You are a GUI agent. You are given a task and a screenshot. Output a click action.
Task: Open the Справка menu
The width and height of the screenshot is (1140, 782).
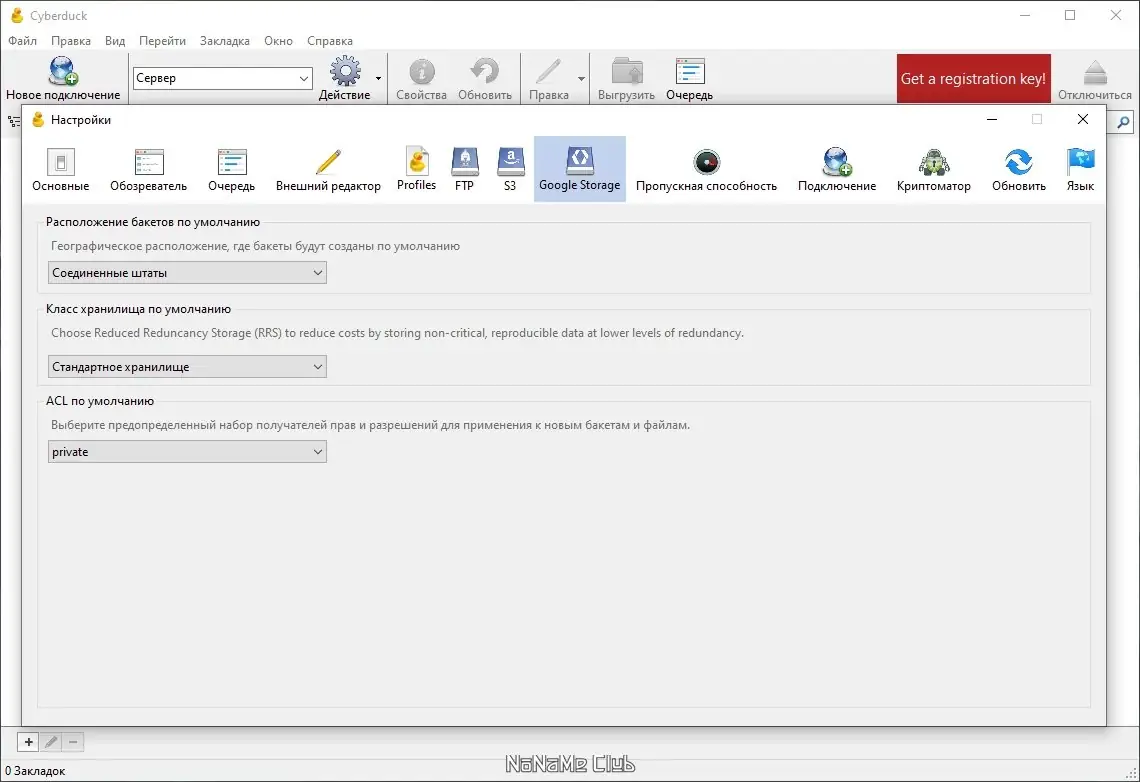click(329, 41)
